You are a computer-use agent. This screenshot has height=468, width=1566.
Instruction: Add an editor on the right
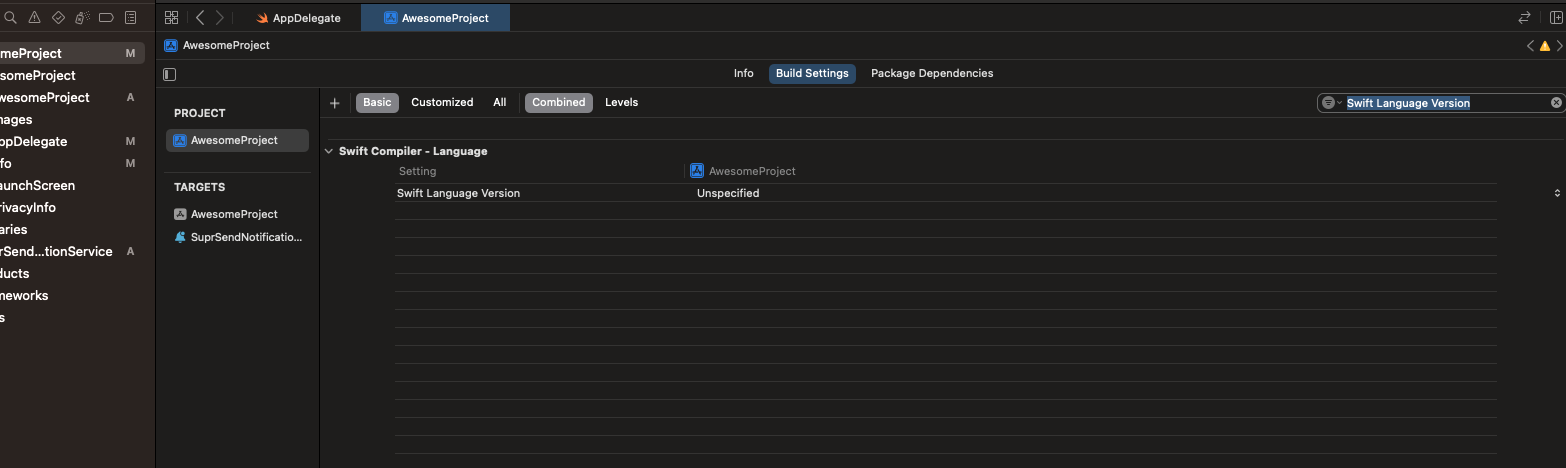click(x=1556, y=18)
